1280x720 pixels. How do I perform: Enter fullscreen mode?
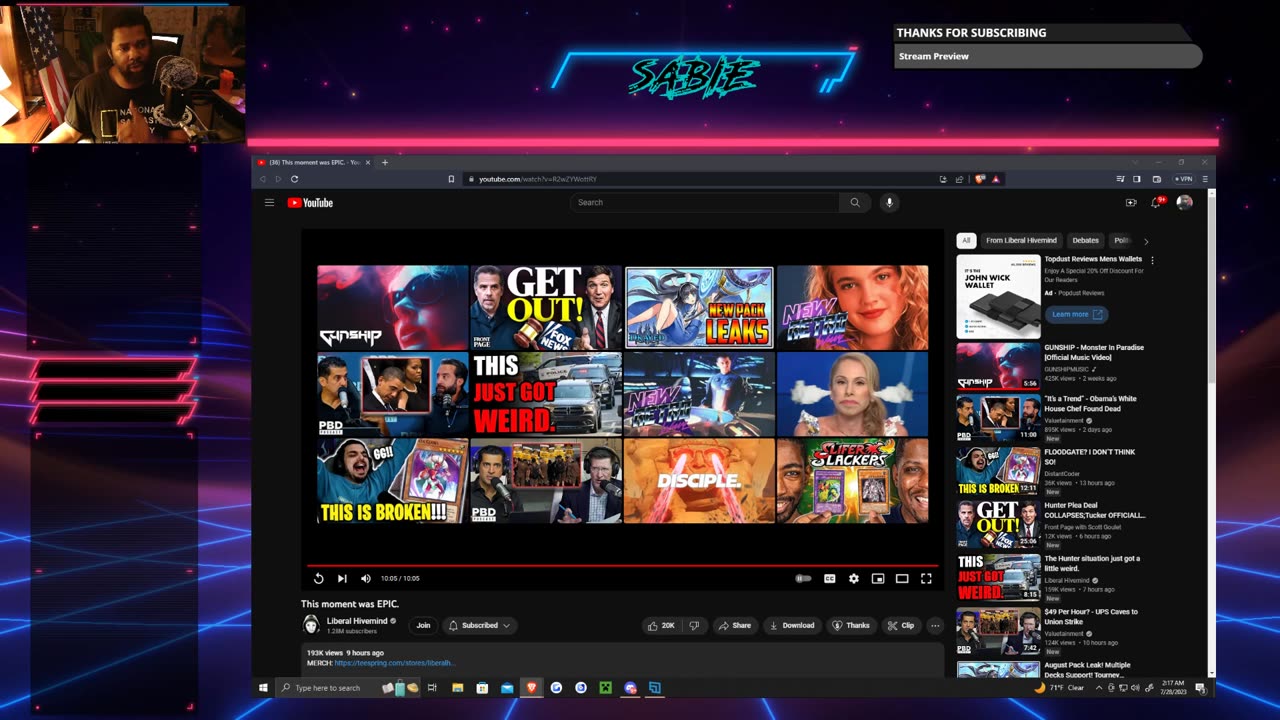click(x=926, y=578)
